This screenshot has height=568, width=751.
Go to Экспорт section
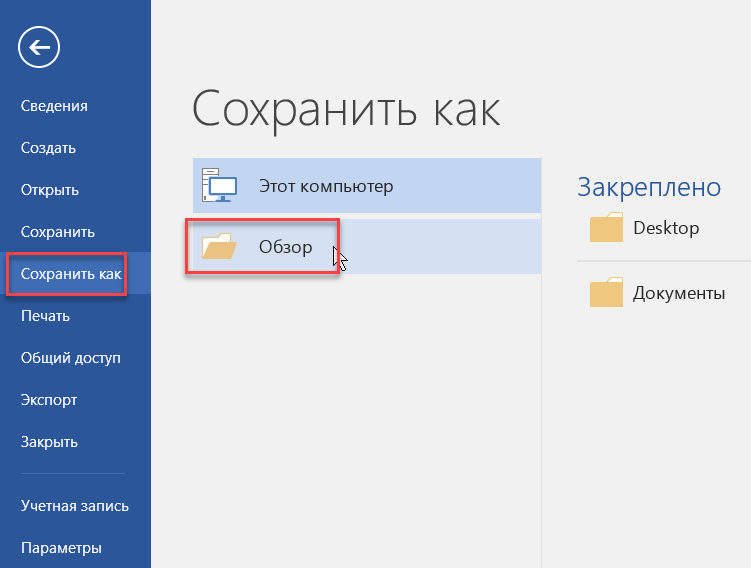point(48,400)
